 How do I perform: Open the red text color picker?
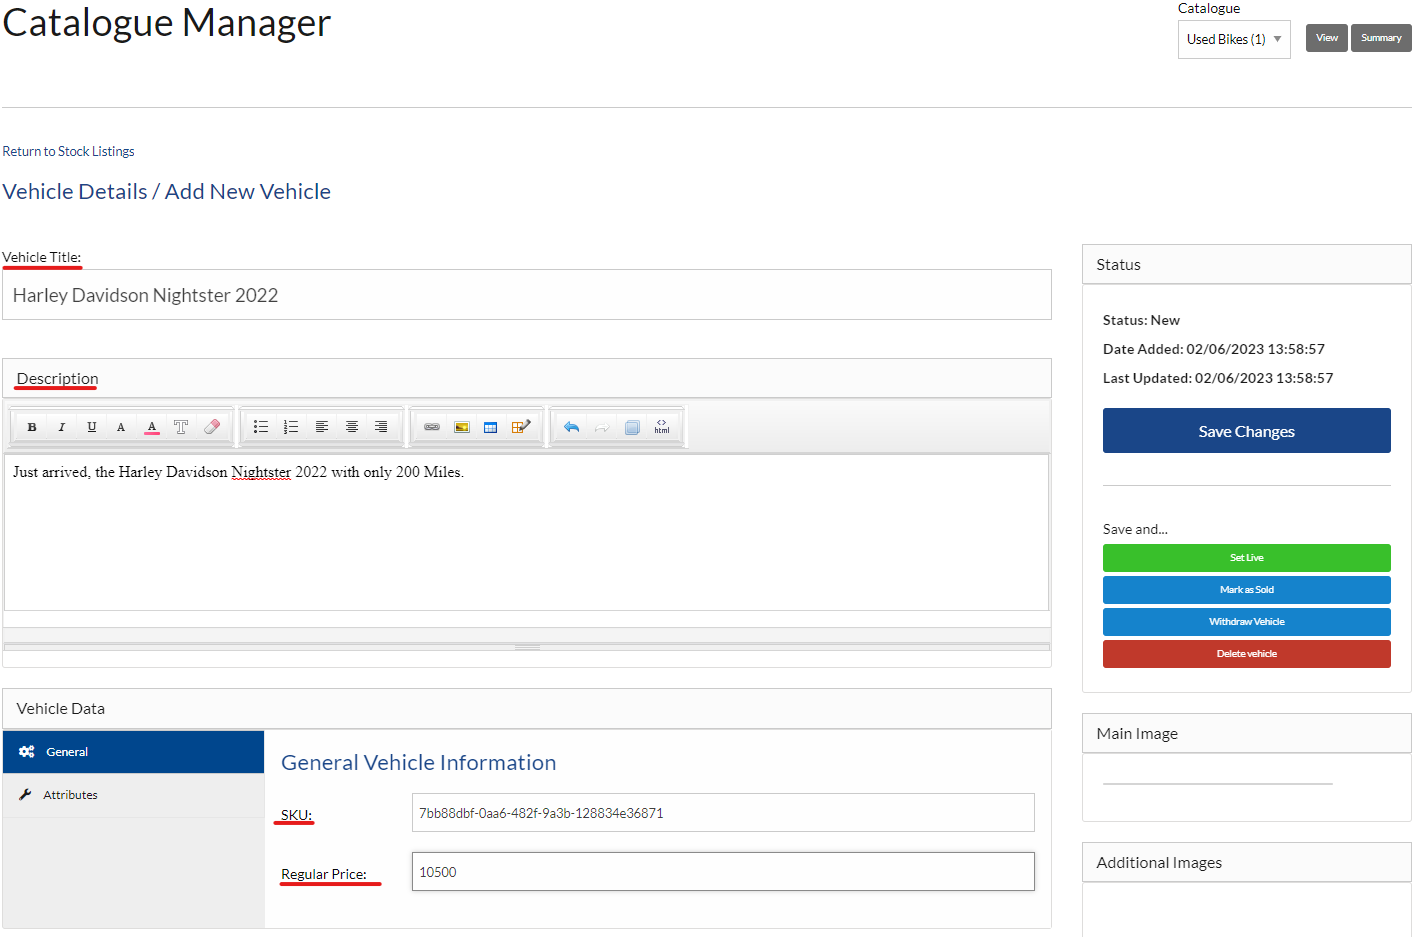(152, 427)
